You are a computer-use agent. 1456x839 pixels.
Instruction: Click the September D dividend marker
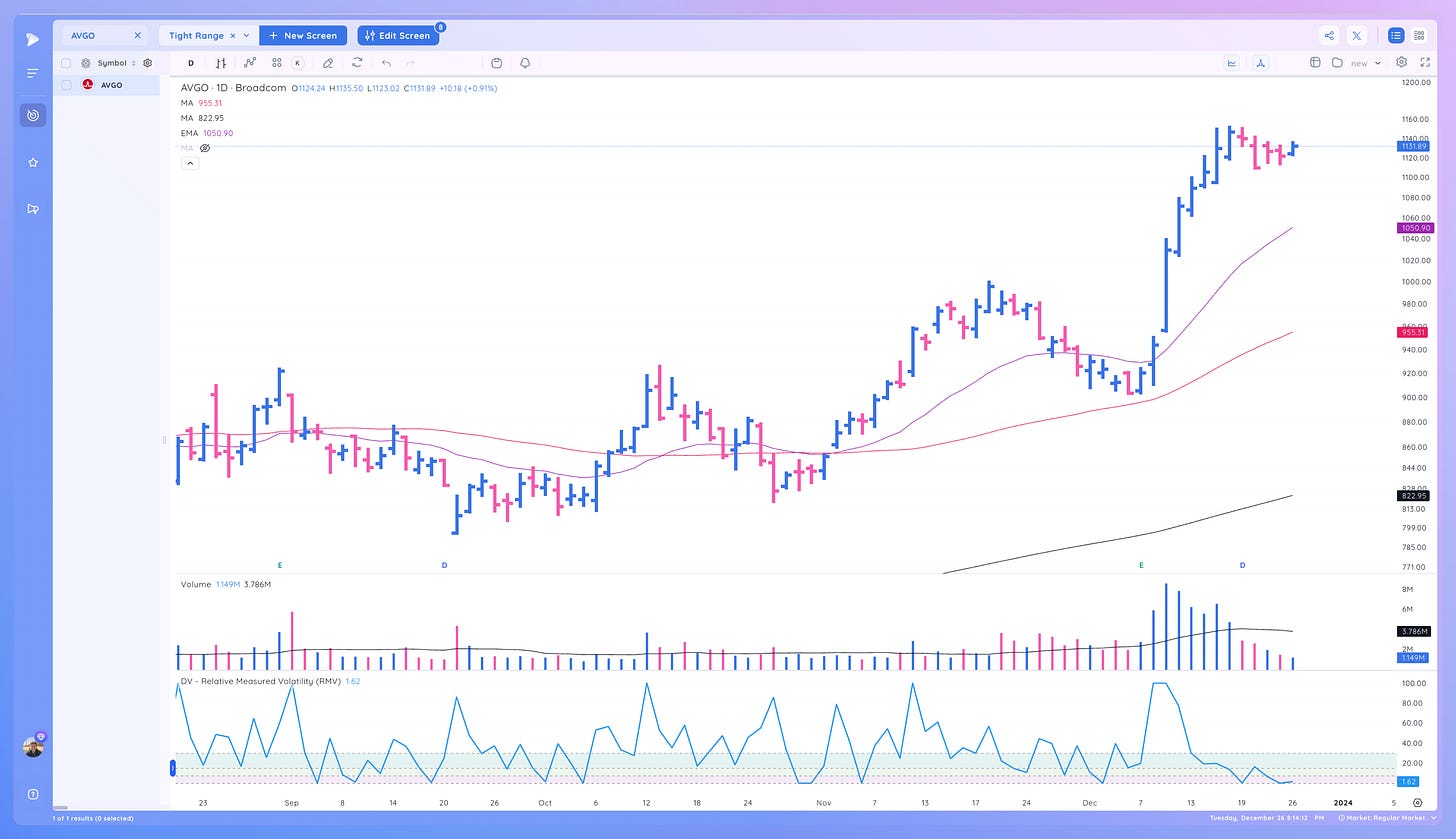coord(444,565)
